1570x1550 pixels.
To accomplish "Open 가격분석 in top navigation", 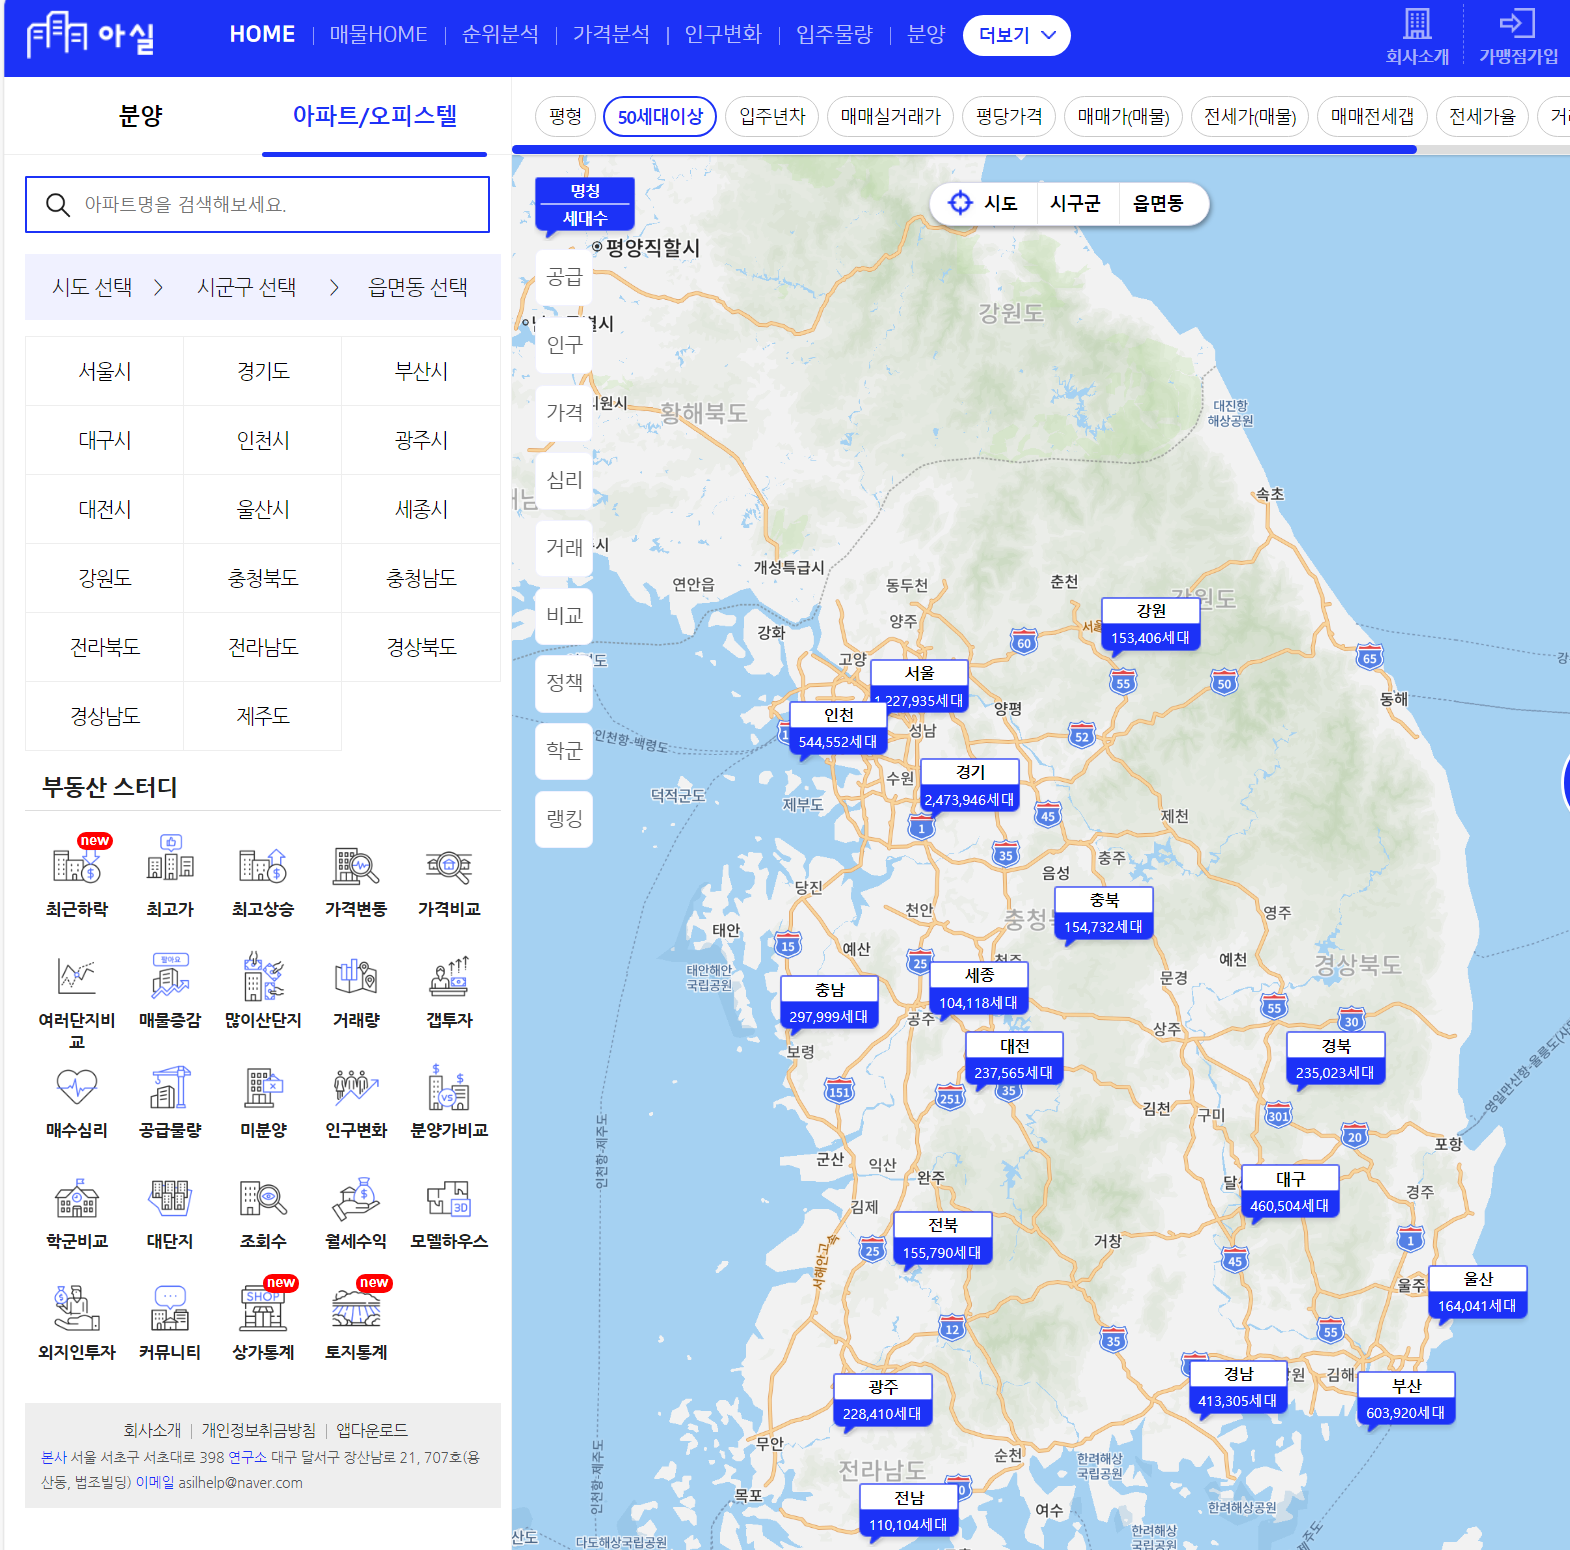I will (611, 34).
